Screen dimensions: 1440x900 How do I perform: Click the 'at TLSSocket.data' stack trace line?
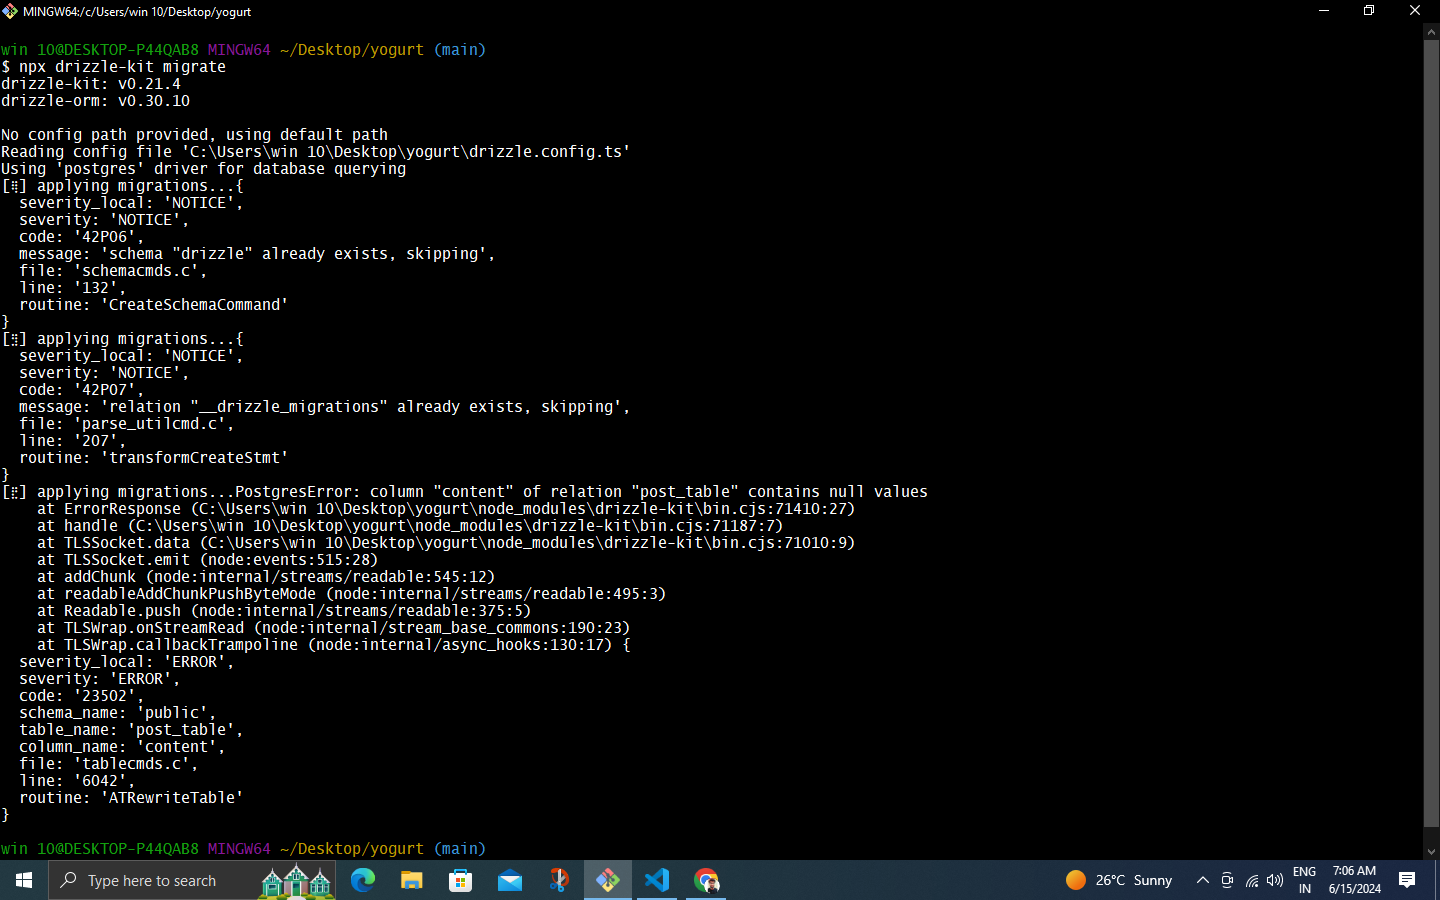point(446,543)
